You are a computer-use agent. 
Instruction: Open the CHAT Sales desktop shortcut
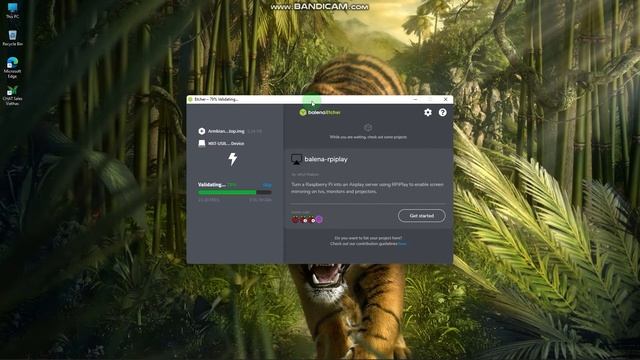(x=12, y=96)
